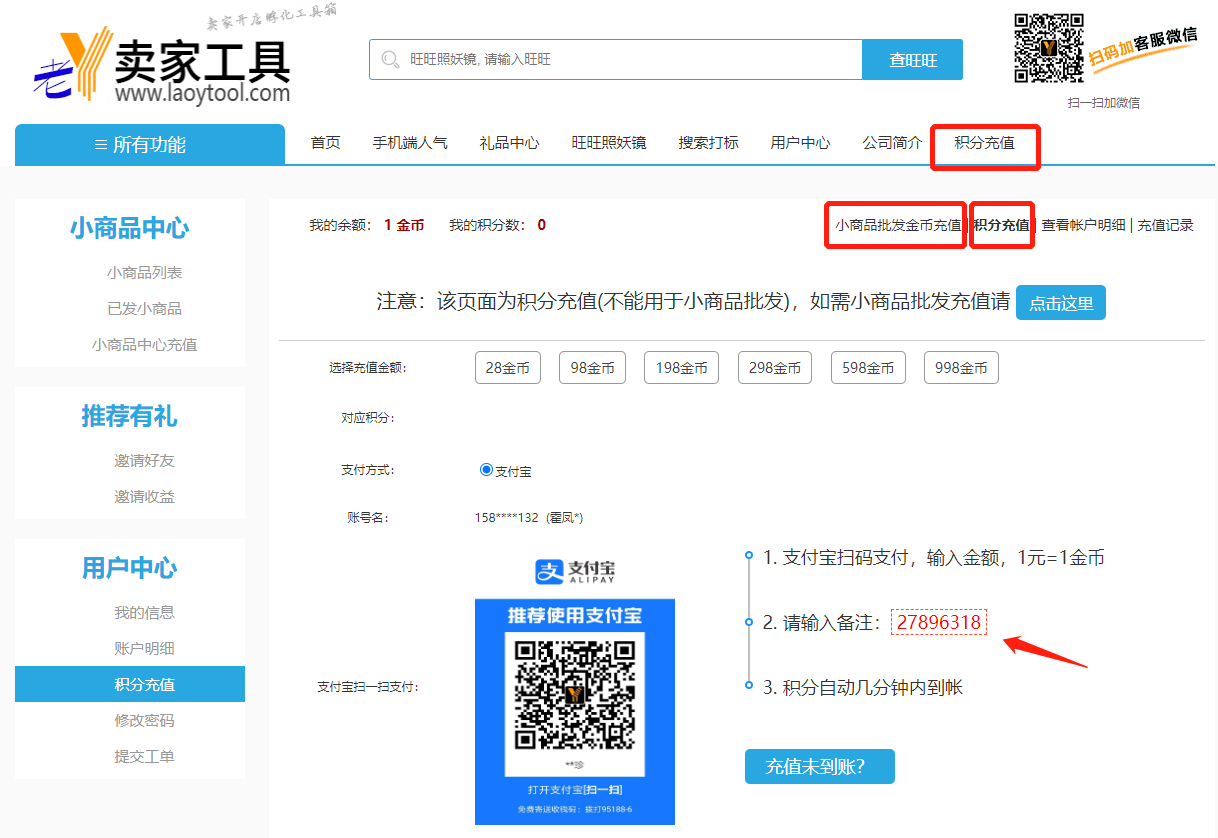The height and width of the screenshot is (838, 1218).
Task: Choose the 98金币 recharge amount
Action: coord(593,368)
